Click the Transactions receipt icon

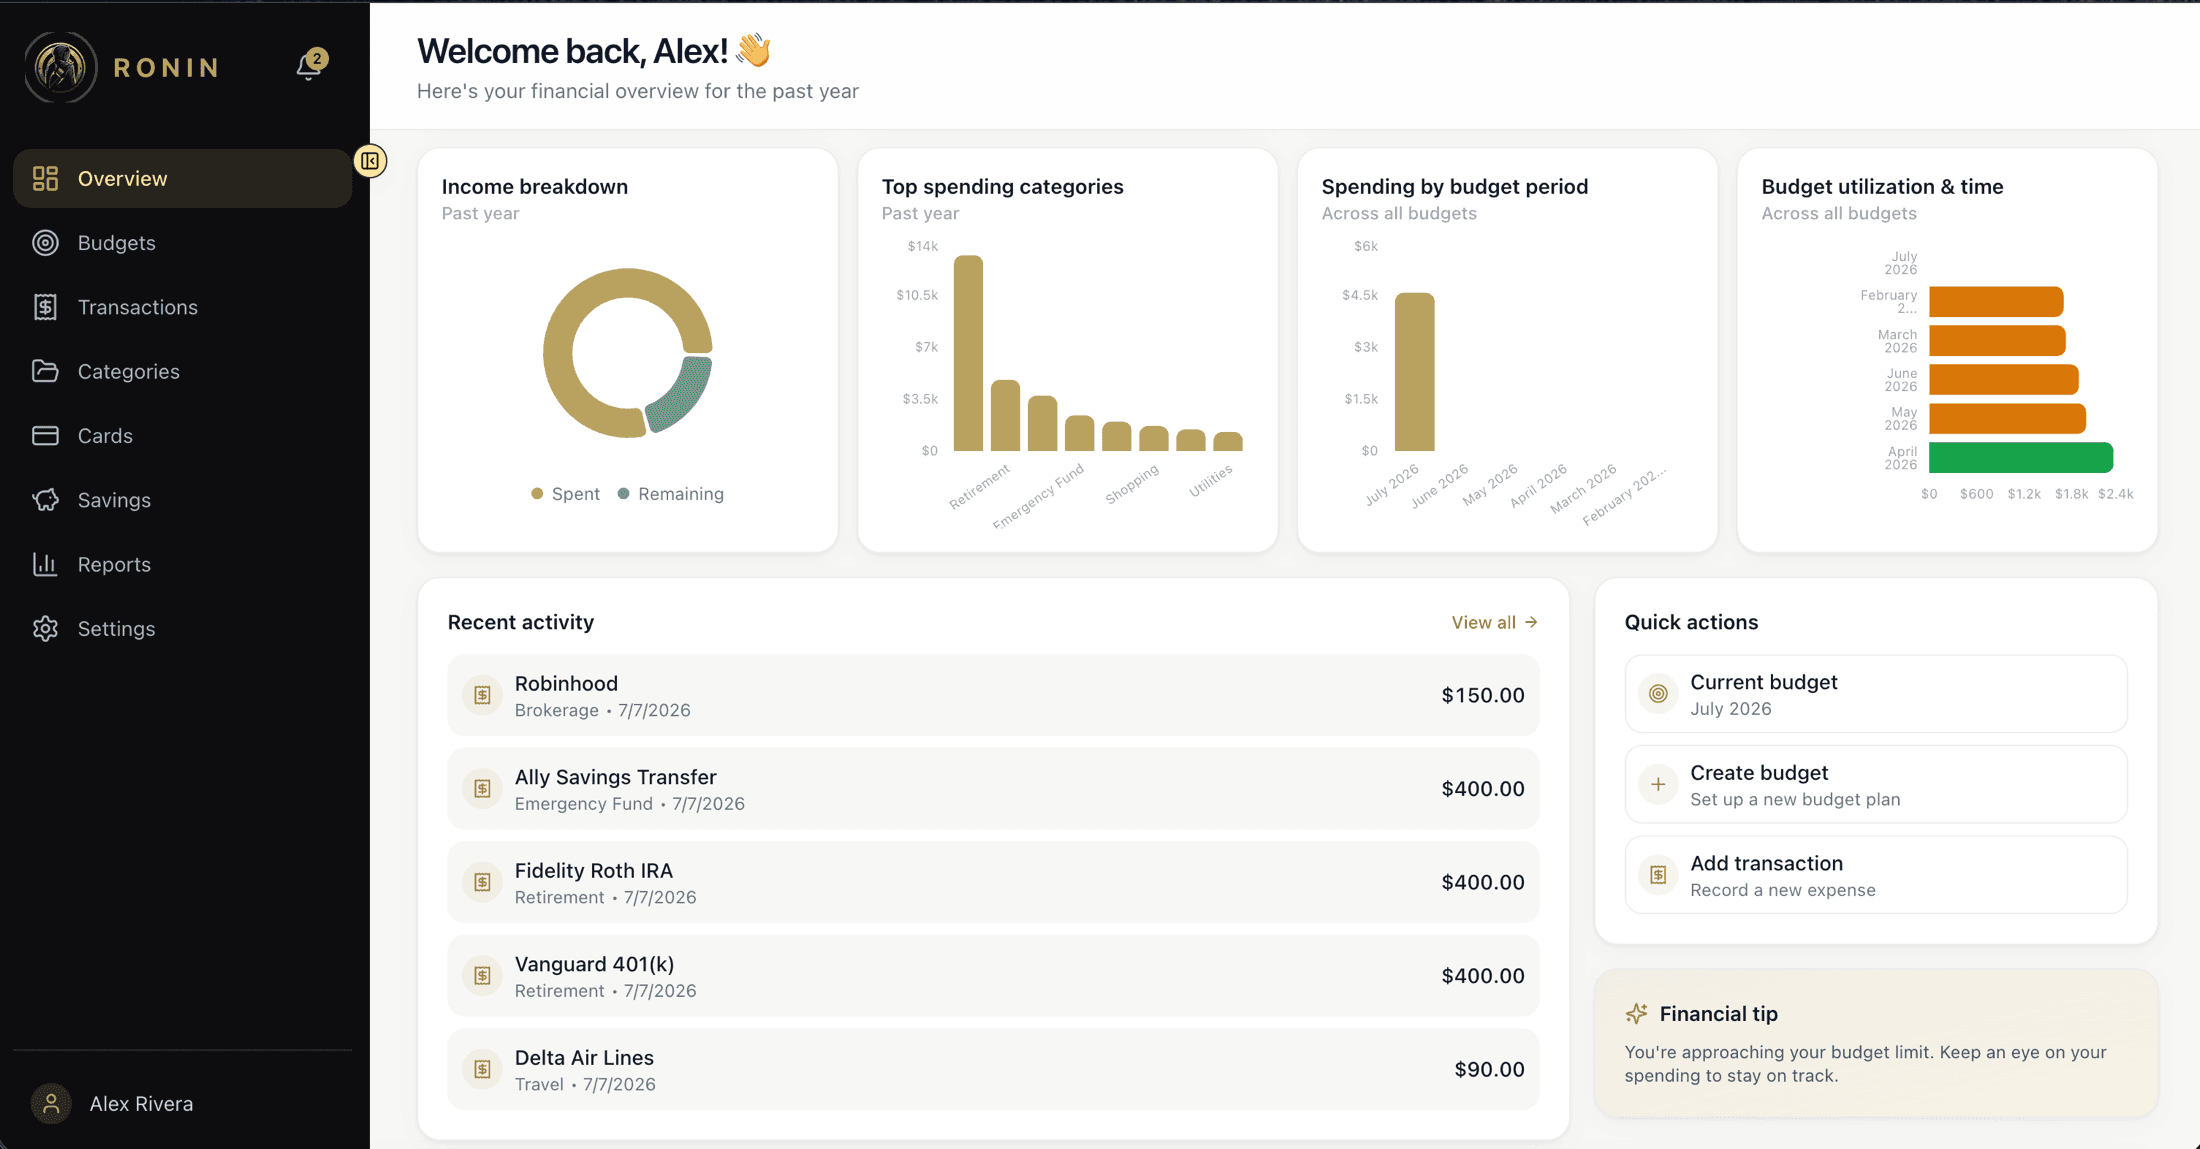45,307
